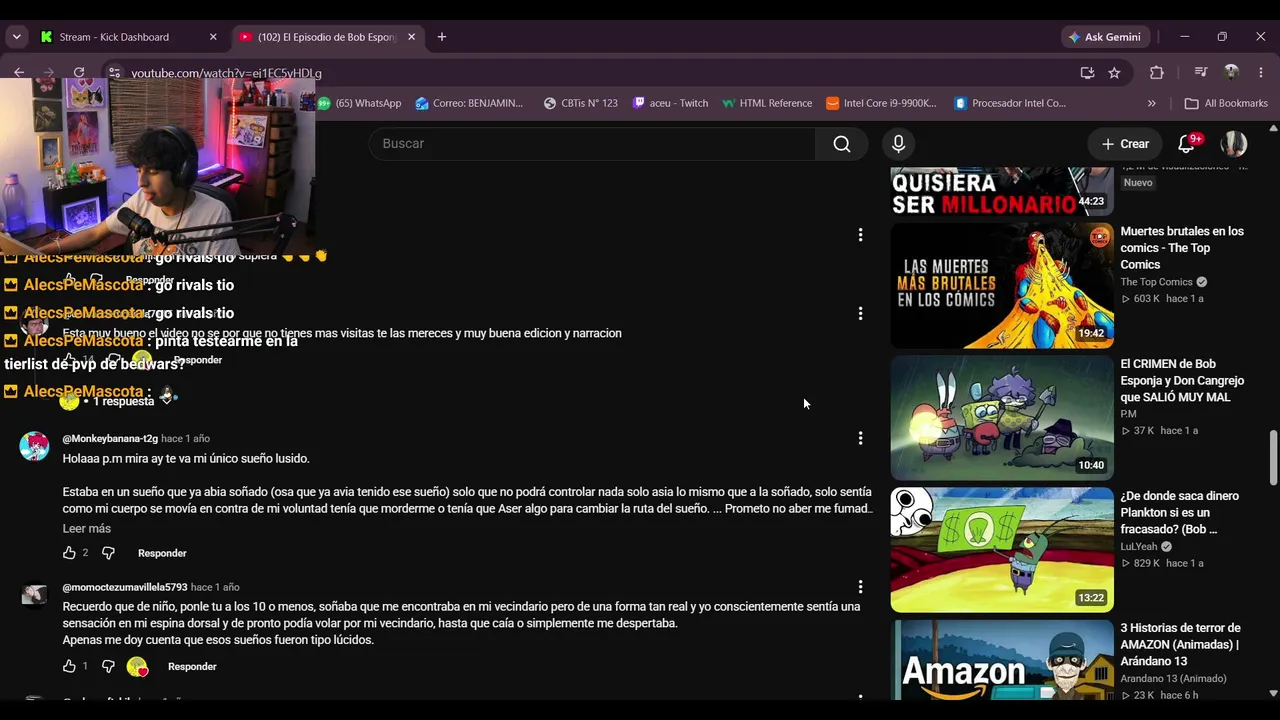
Task: Close the YouTube tab
Action: pyautogui.click(x=411, y=37)
